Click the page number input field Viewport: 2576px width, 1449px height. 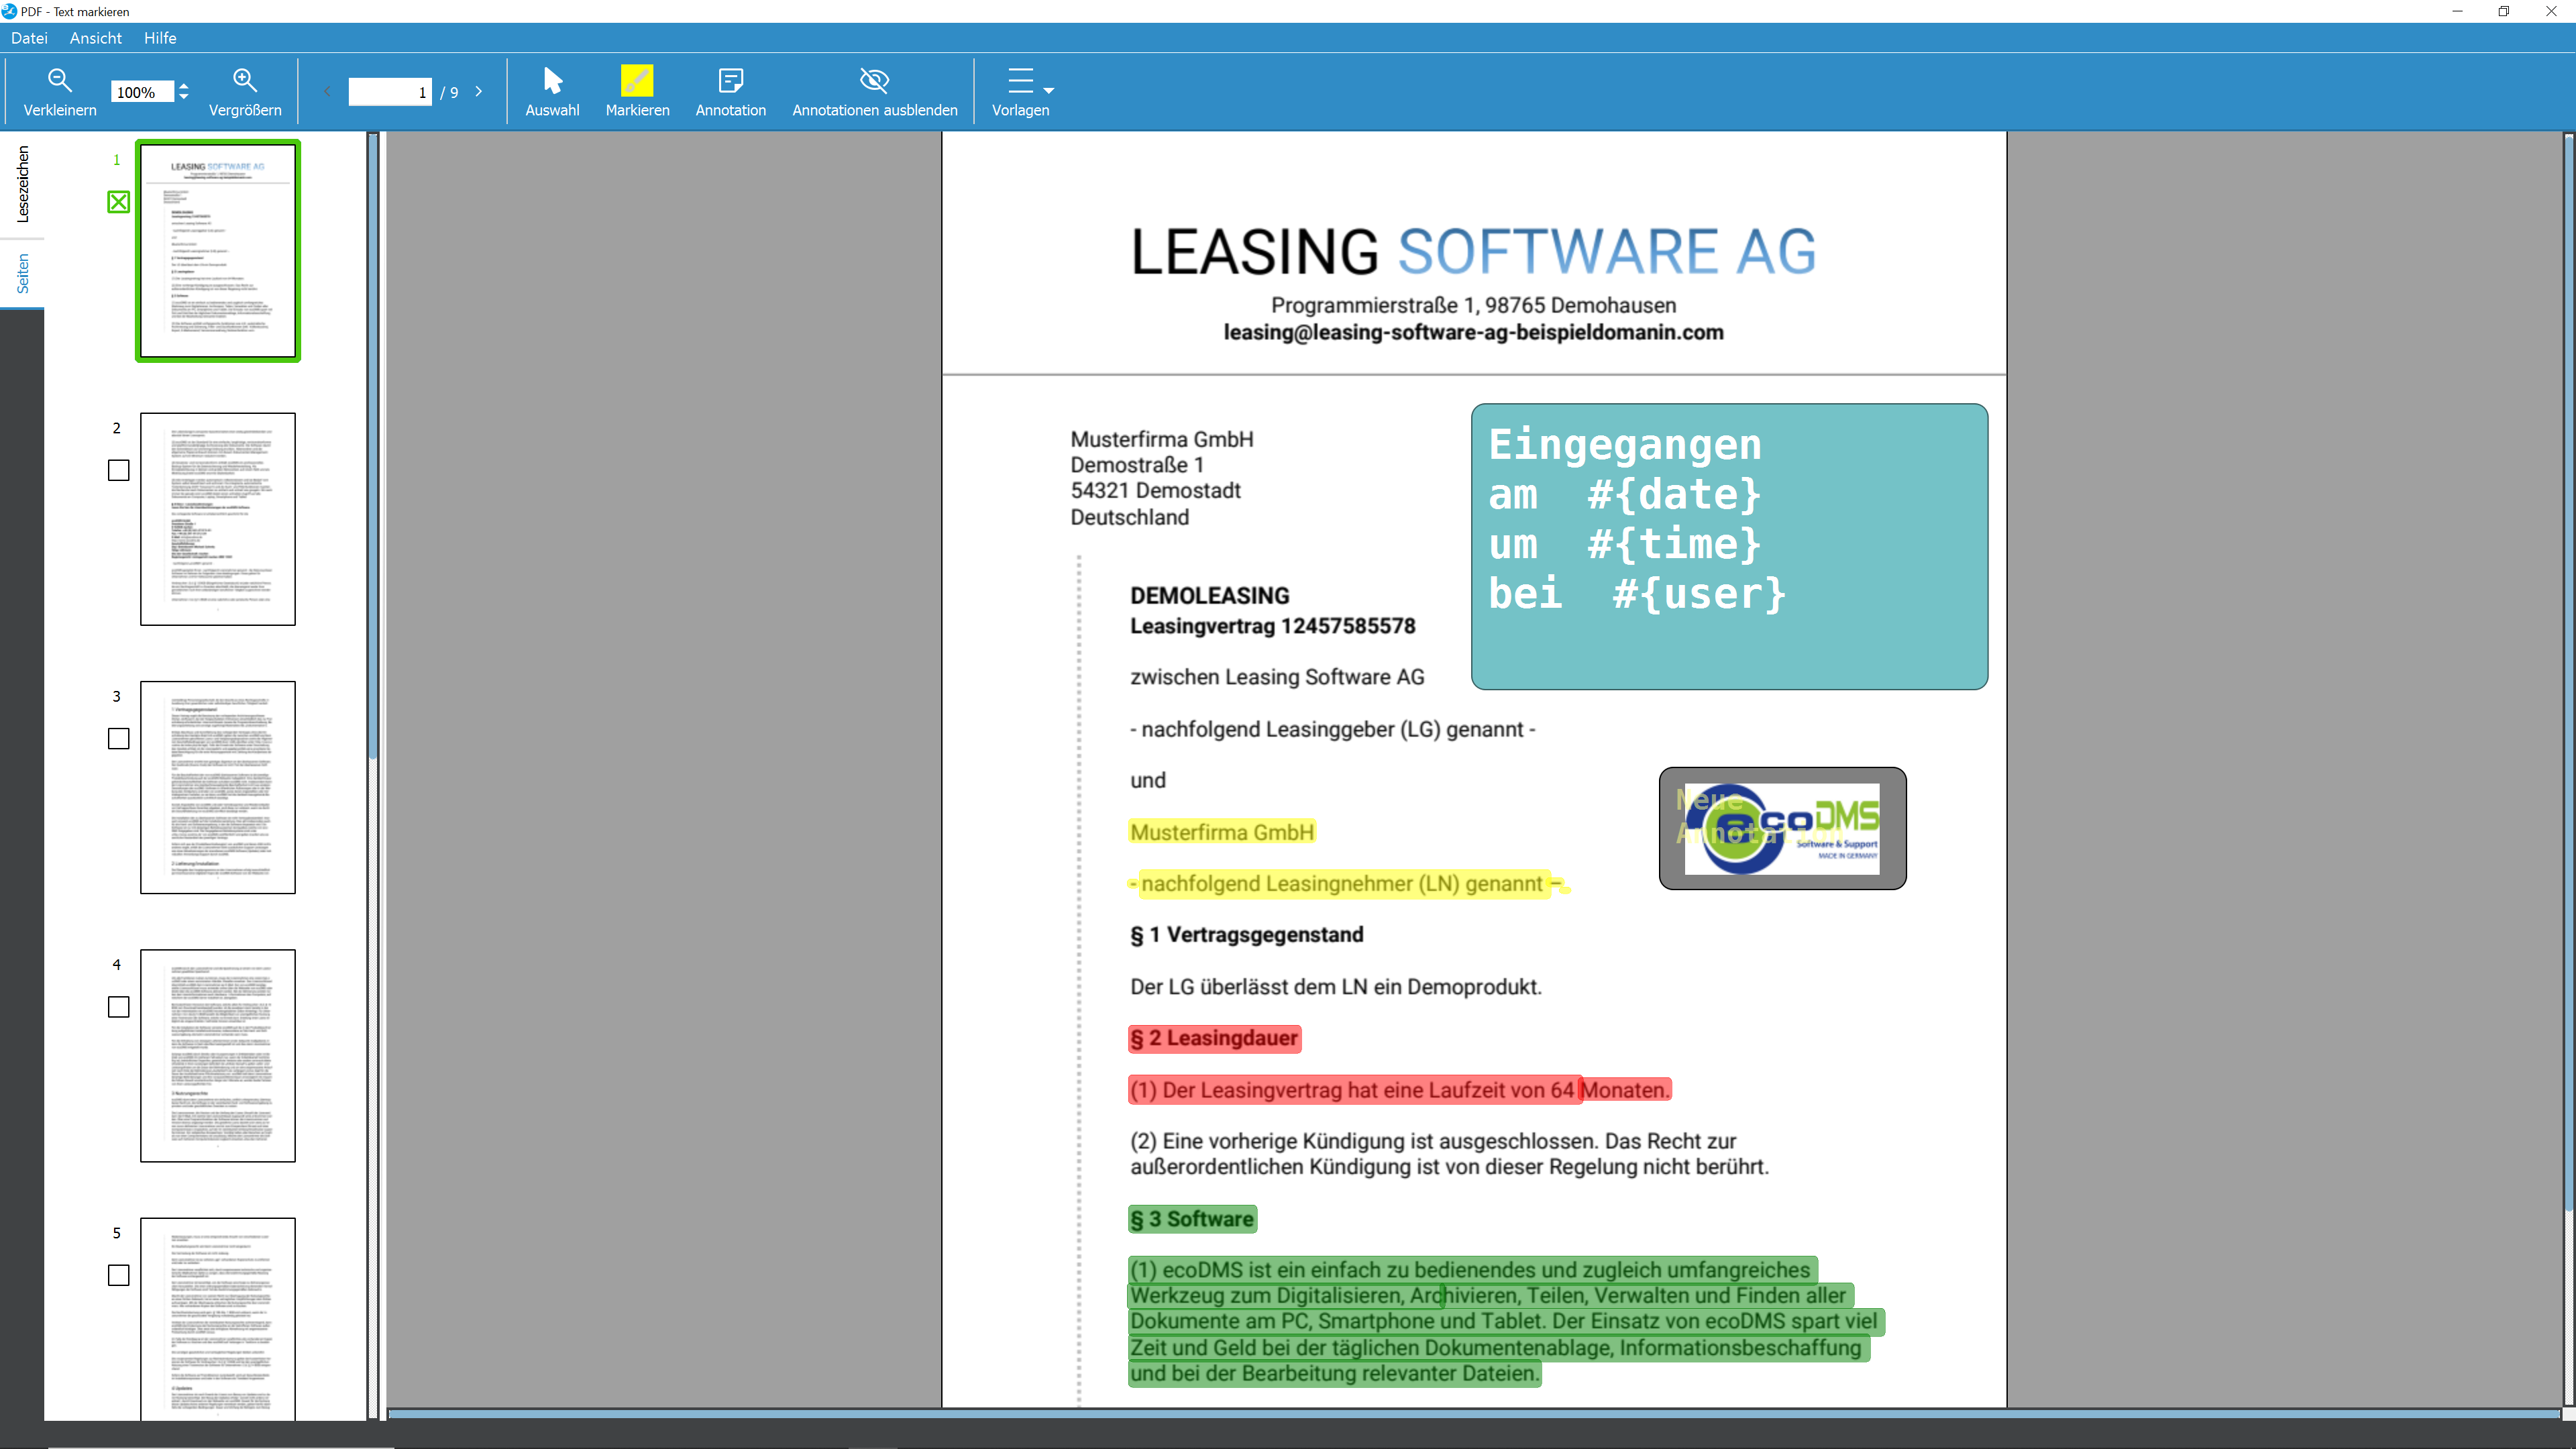(389, 92)
